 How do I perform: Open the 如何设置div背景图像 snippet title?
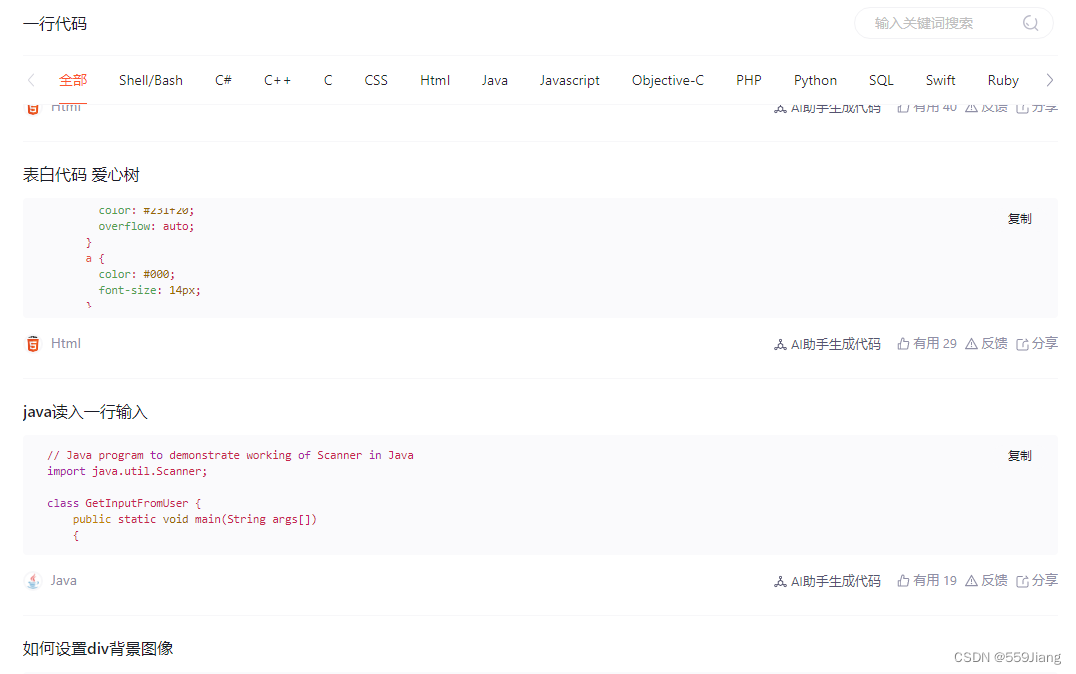[x=98, y=649]
